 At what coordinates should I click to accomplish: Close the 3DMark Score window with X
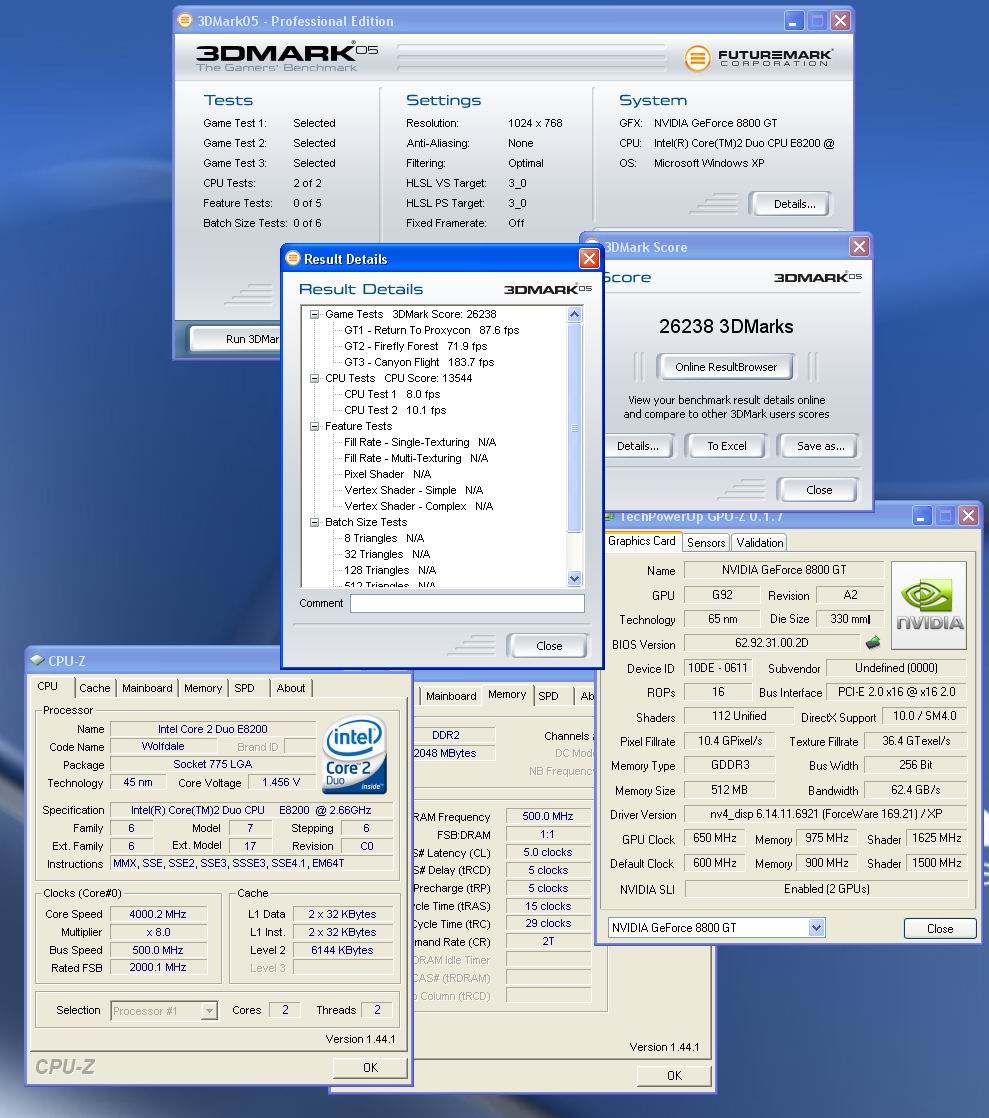tap(859, 247)
